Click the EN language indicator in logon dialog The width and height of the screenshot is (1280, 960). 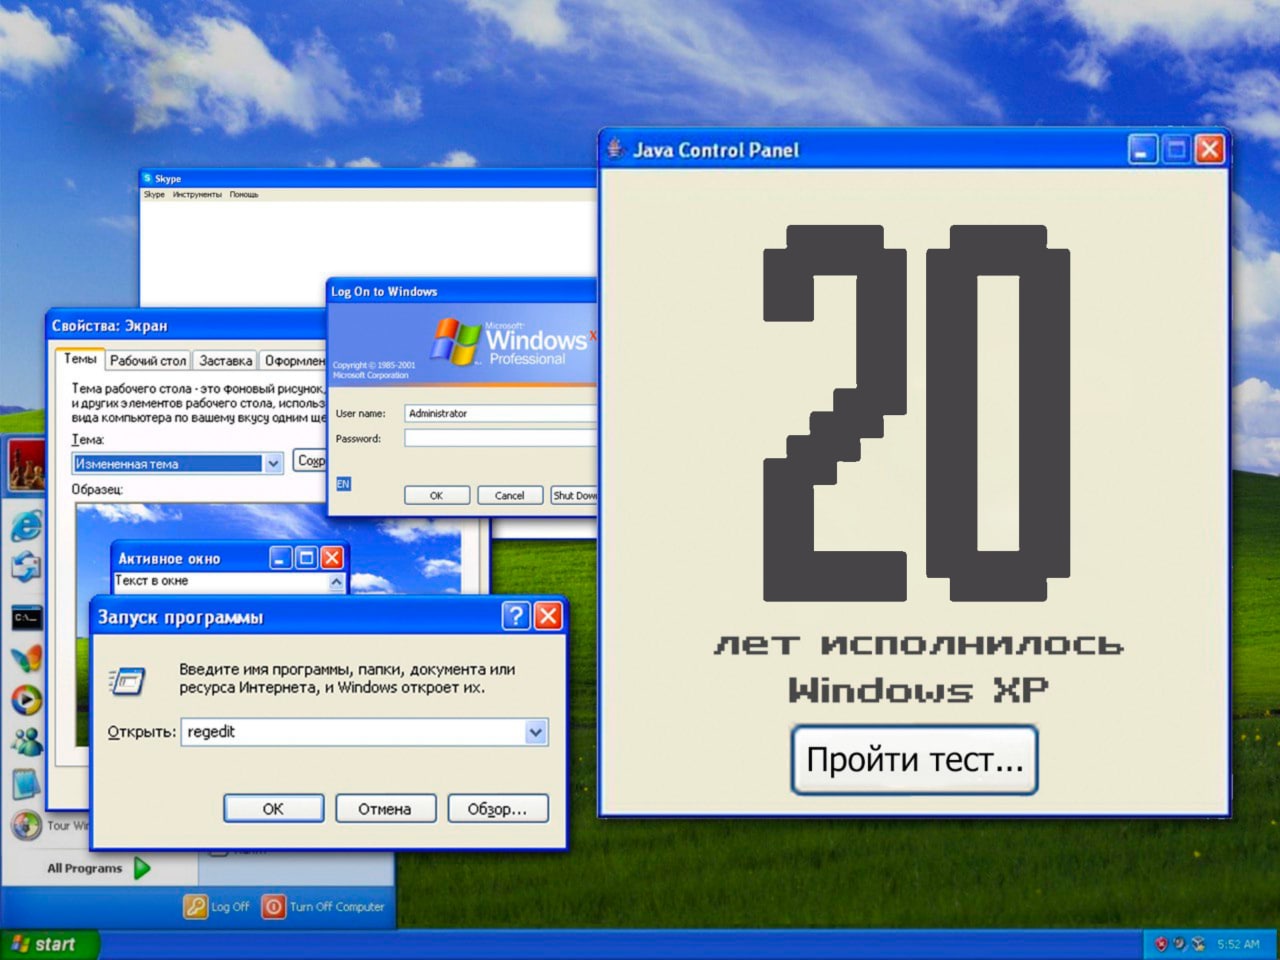[343, 484]
